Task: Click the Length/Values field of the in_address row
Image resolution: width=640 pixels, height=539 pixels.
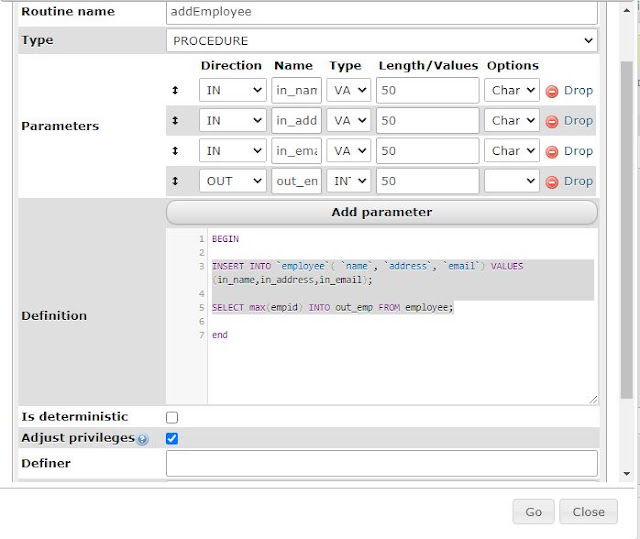Action: (x=427, y=120)
